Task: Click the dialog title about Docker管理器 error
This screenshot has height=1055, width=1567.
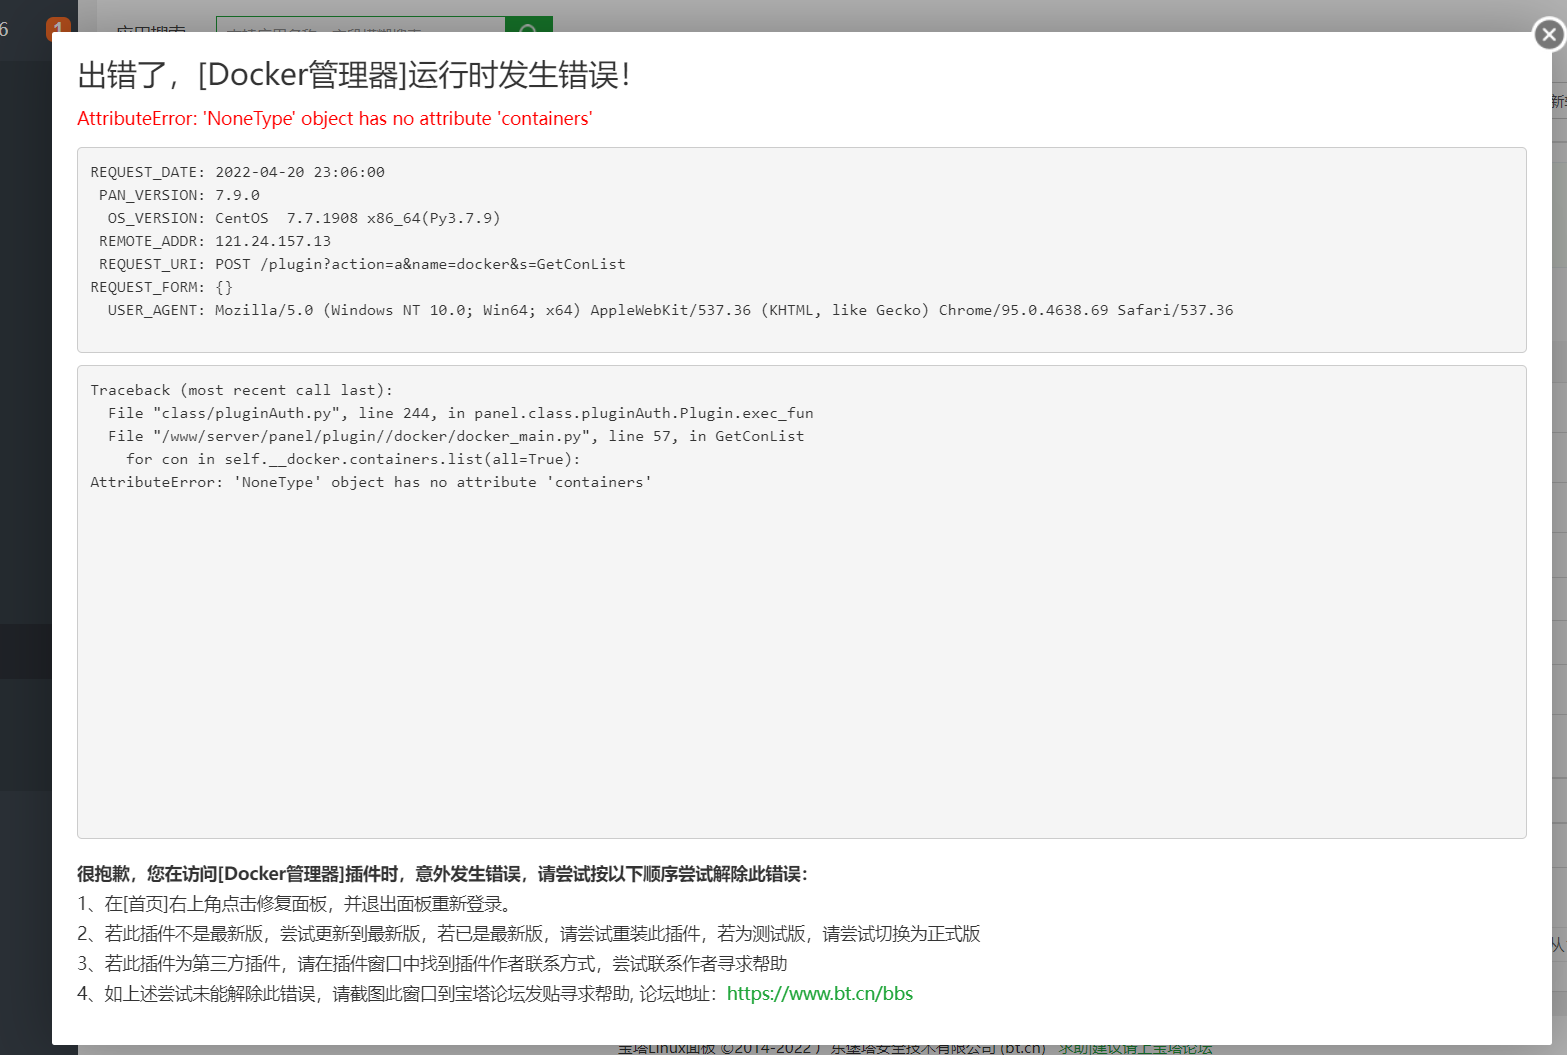Action: (354, 75)
